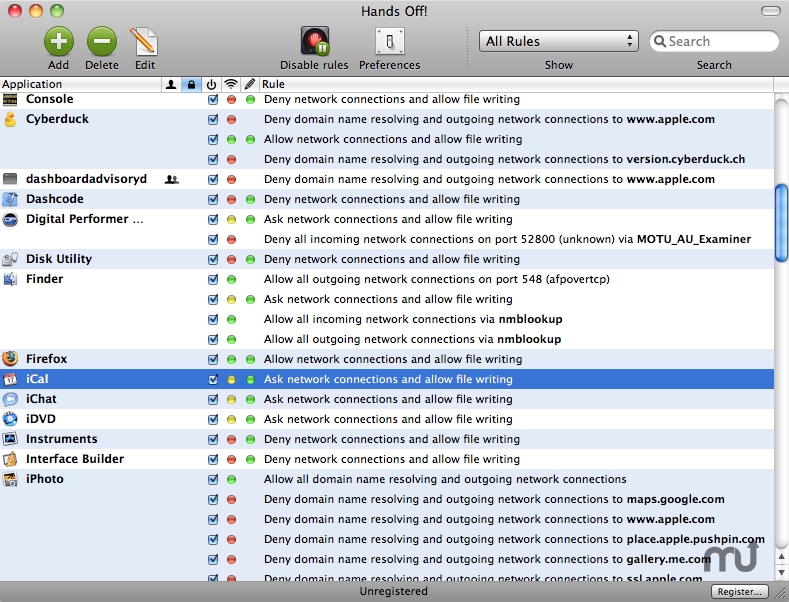Toggle the enabled checkbox in Console row
The height and width of the screenshot is (602, 789).
(x=213, y=100)
